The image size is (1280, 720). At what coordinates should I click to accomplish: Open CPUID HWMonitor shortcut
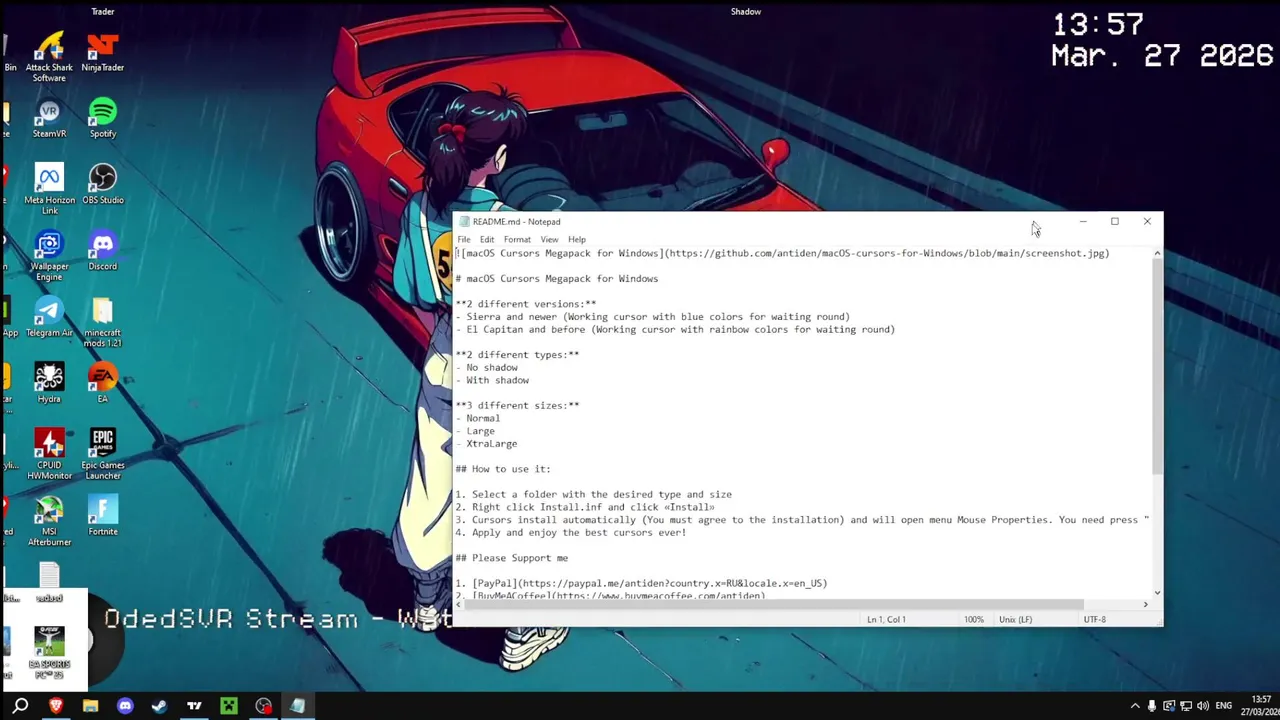pos(49,454)
